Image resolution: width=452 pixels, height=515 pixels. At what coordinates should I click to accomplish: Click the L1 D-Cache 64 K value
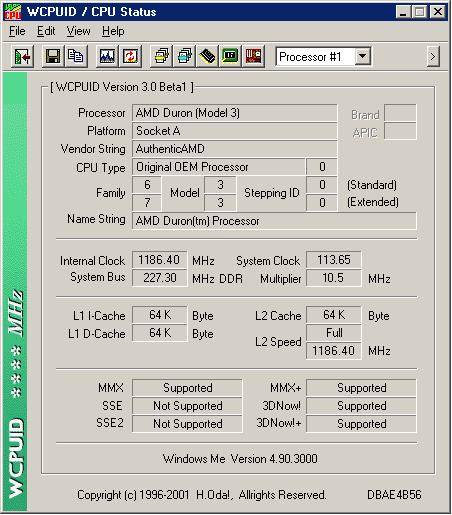coord(159,333)
